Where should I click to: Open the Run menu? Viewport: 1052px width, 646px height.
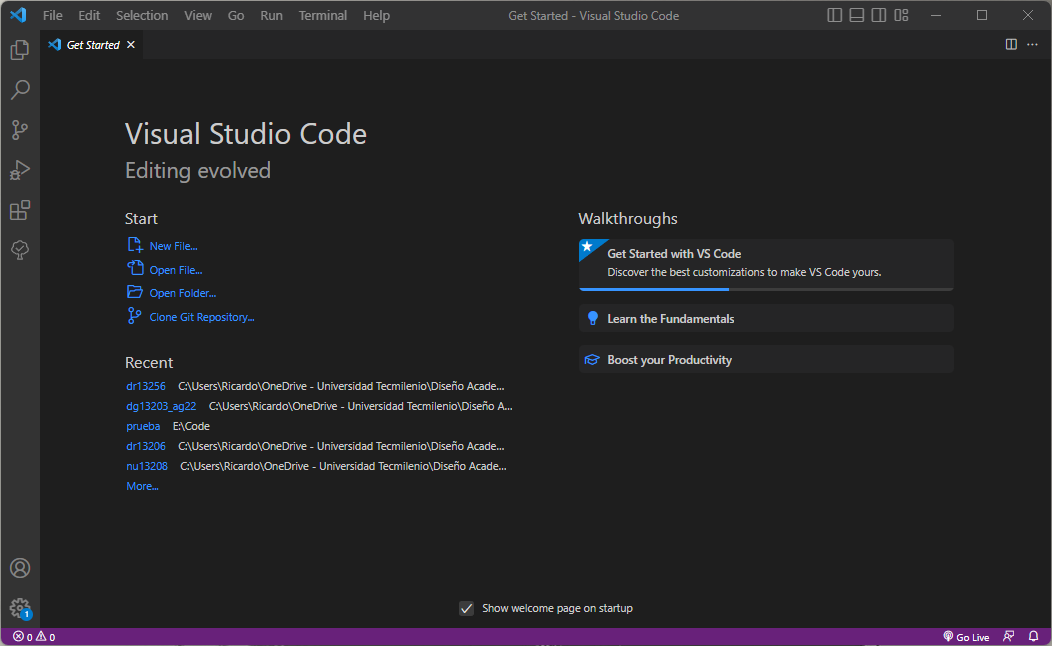point(272,15)
